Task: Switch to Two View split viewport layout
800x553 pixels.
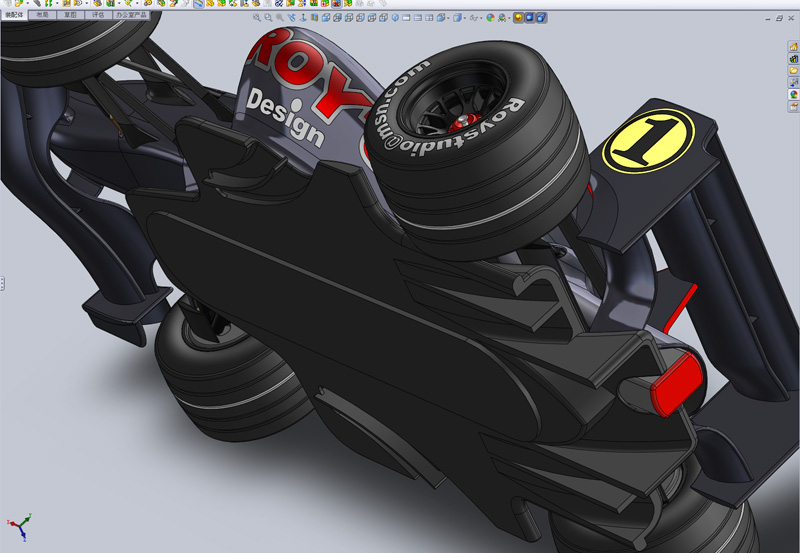Action: (418, 18)
